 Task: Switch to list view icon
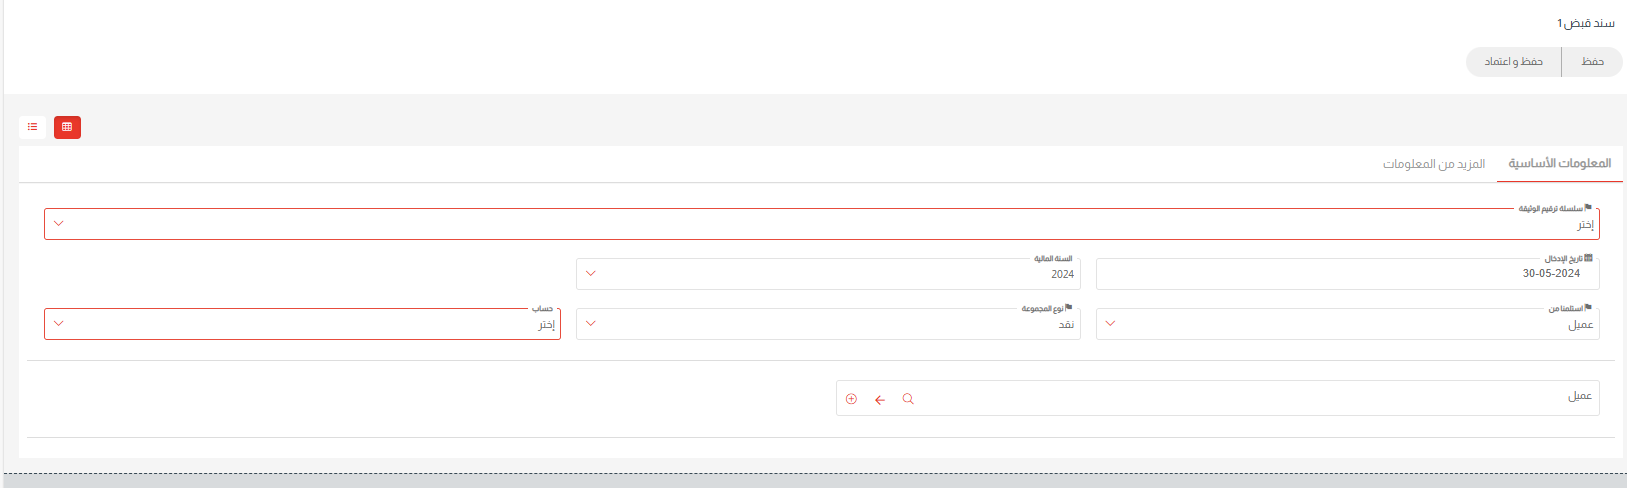click(x=33, y=127)
